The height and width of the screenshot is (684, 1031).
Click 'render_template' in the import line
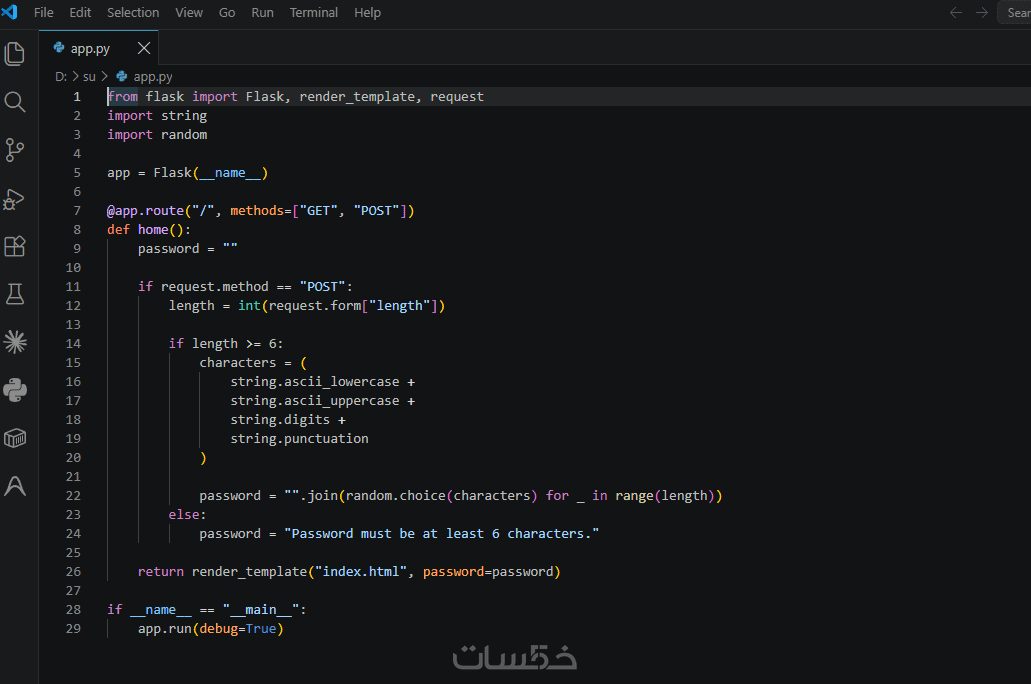(x=357, y=97)
